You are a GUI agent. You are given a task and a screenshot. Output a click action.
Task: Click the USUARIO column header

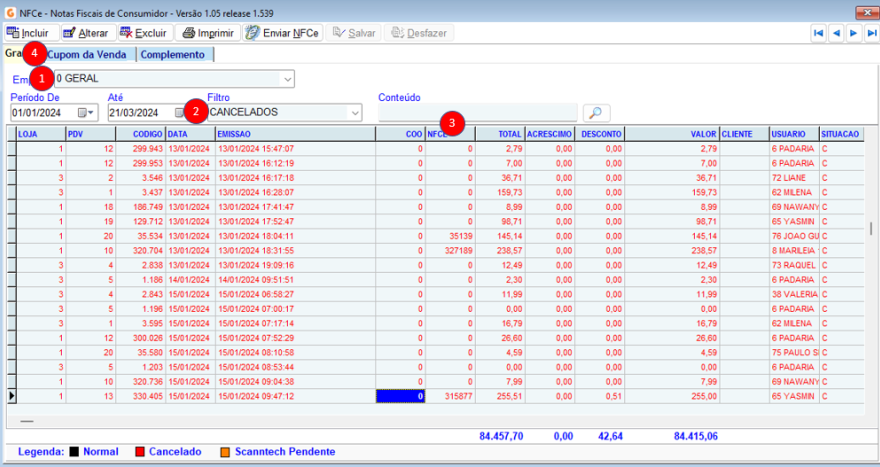[794, 134]
